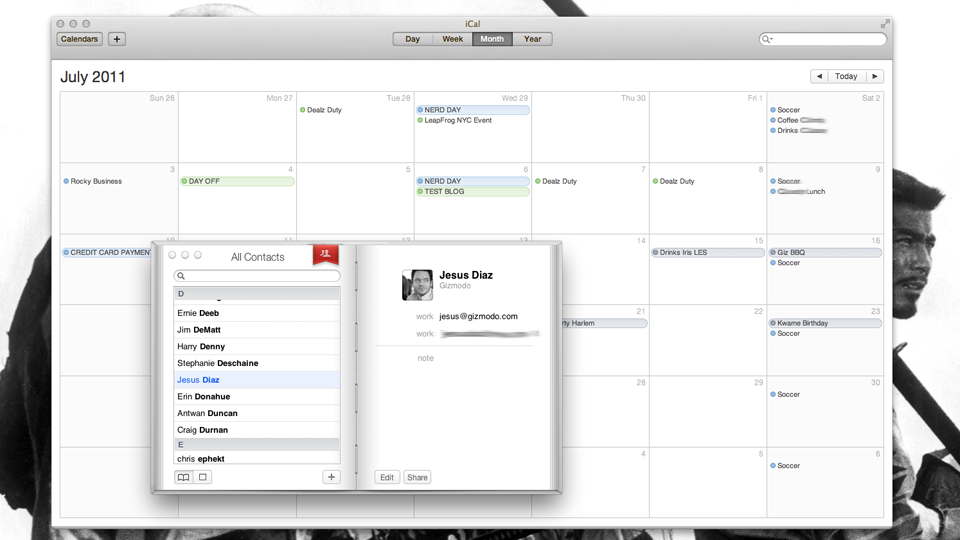Open the iCal search magnifier dropdown

(767, 39)
